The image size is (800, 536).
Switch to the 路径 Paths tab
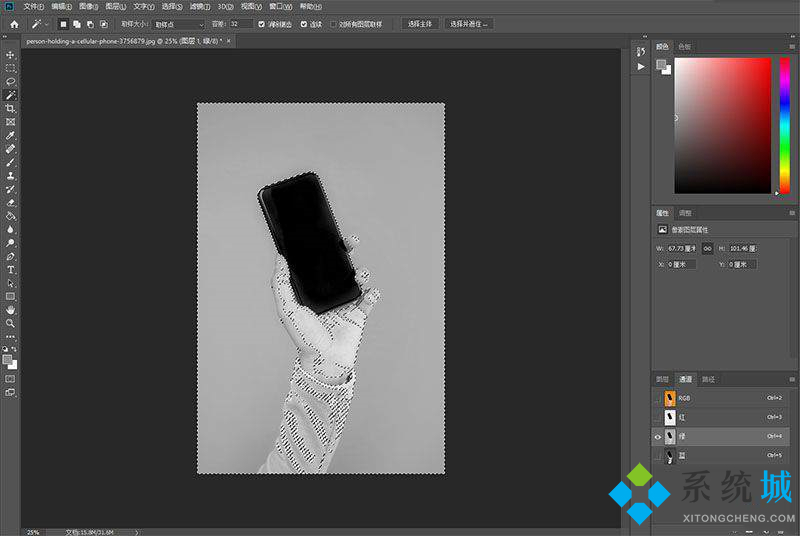[x=708, y=380]
